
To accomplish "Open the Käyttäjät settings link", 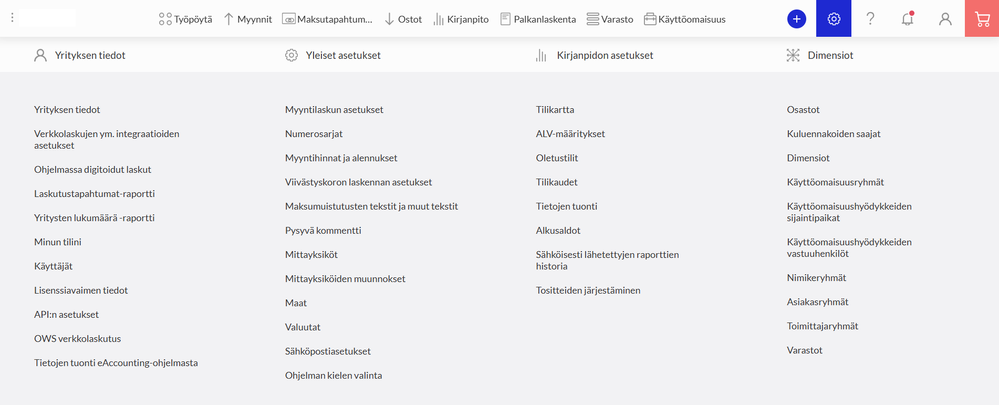I will coord(54,266).
